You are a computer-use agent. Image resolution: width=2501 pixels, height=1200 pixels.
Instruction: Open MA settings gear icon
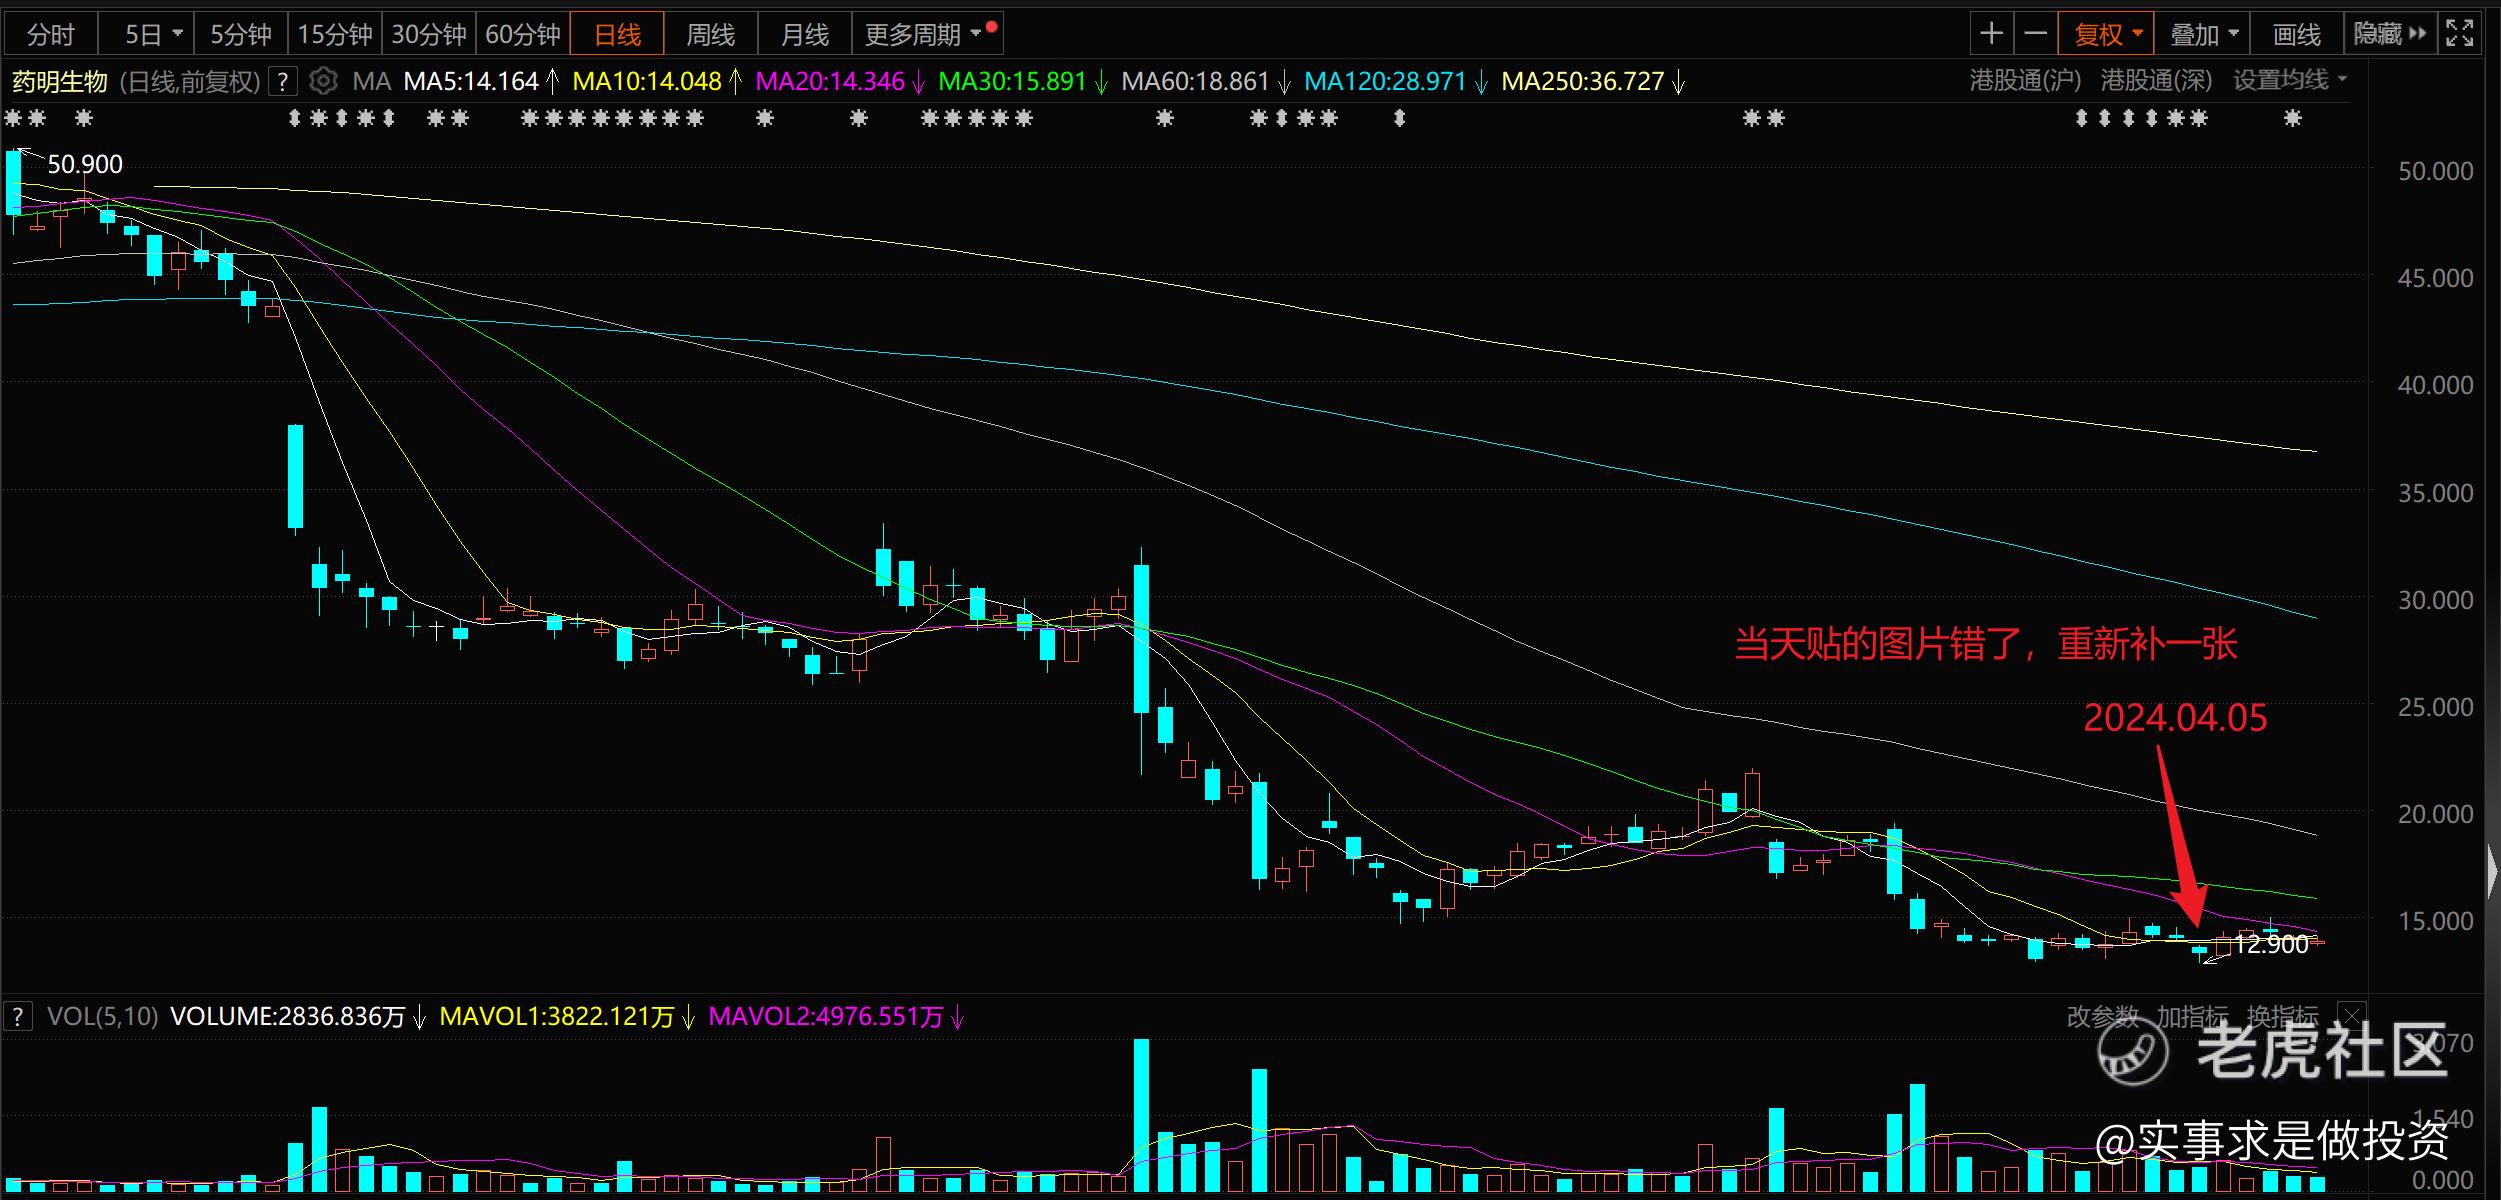coord(323,81)
